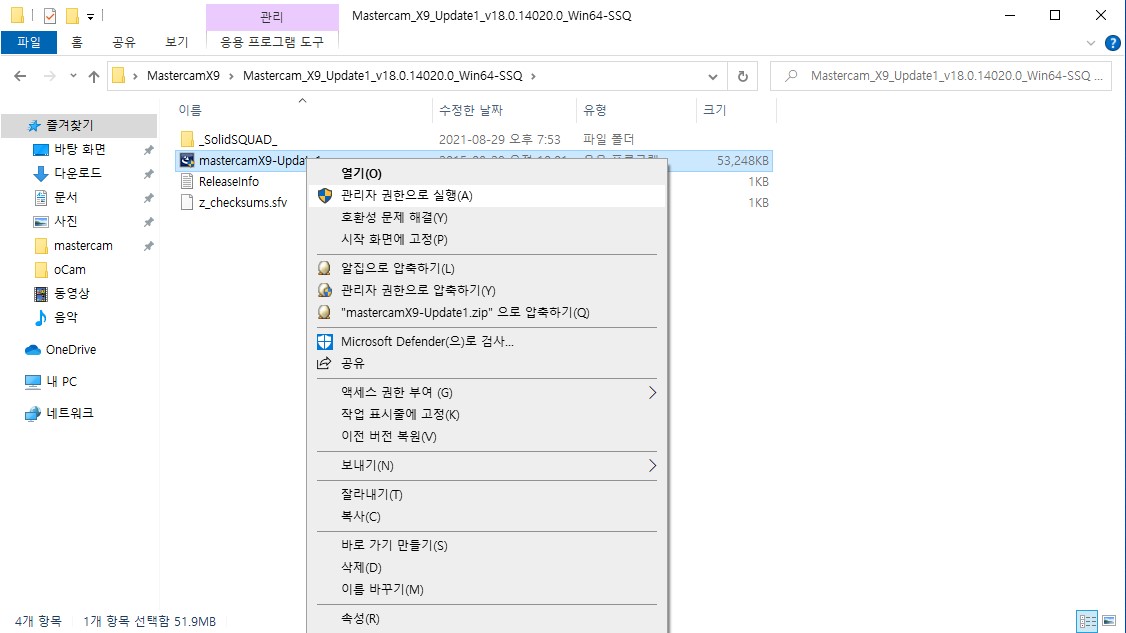The height and width of the screenshot is (633, 1126).
Task: Restore previous versions (이전 버전 복원)
Action: coord(487,436)
